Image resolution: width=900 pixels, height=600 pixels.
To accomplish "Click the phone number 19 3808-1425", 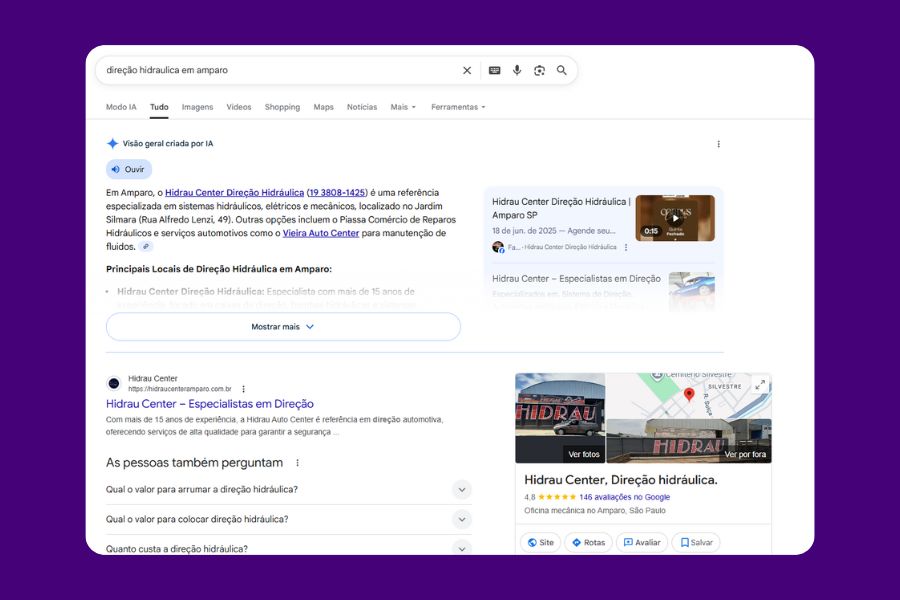I will pos(337,192).
